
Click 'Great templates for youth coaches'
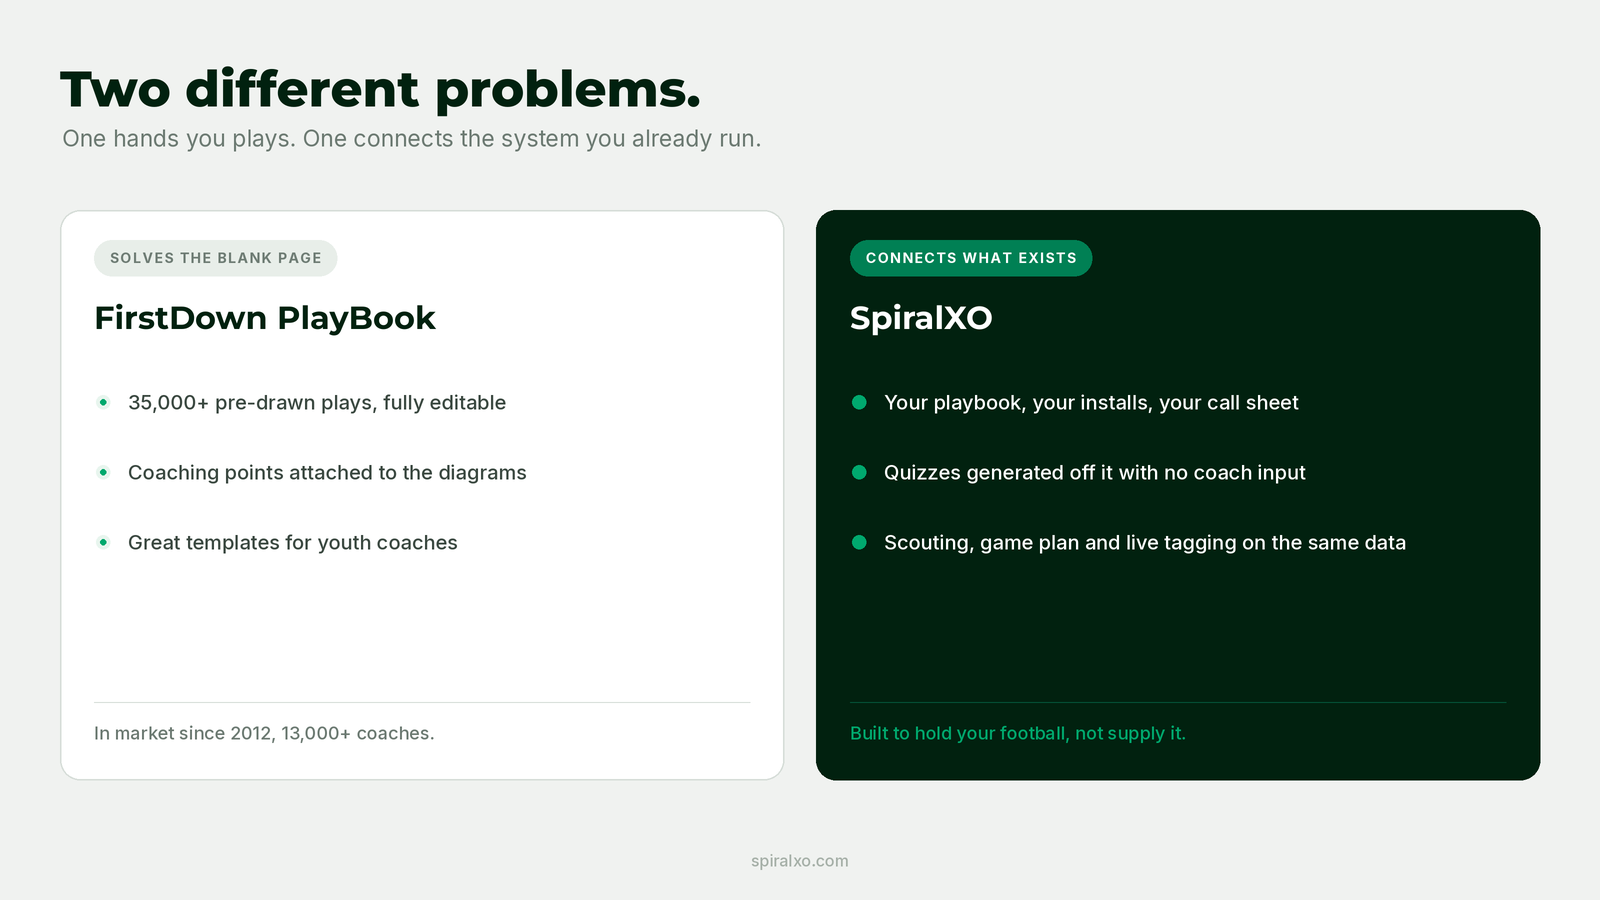click(293, 543)
